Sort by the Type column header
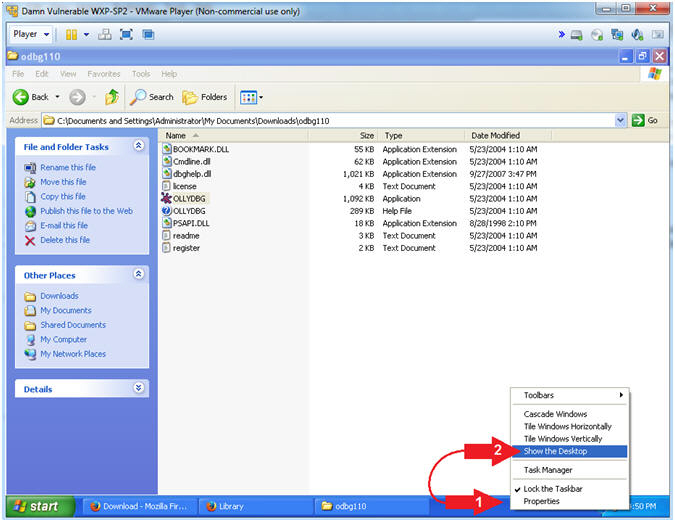675x522 pixels. [x=421, y=136]
